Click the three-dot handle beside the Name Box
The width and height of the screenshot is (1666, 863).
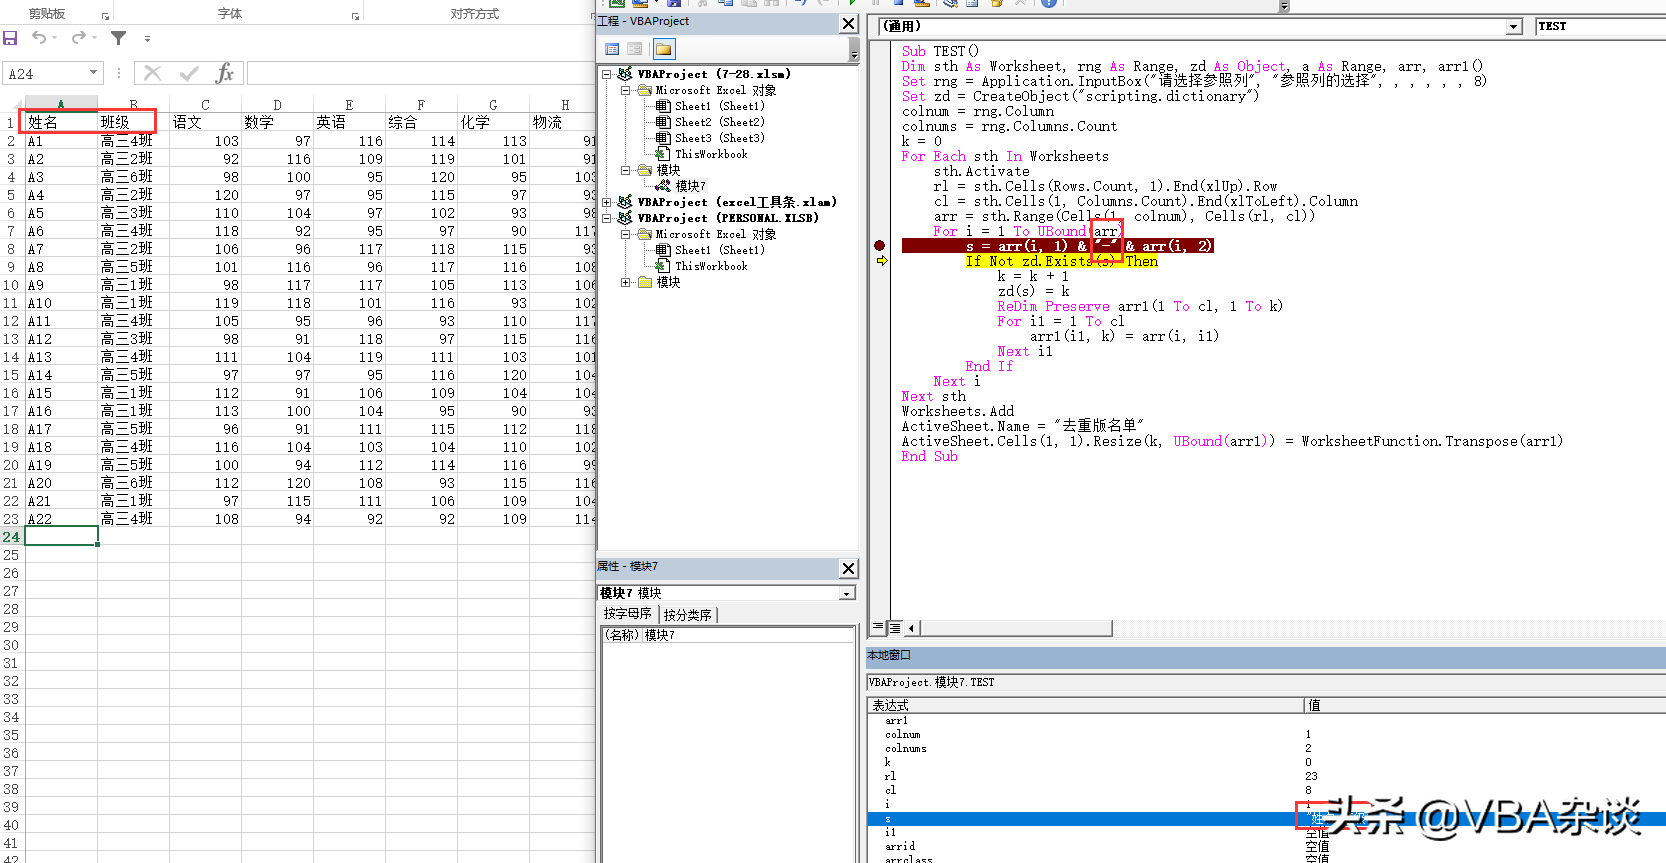[x=118, y=73]
